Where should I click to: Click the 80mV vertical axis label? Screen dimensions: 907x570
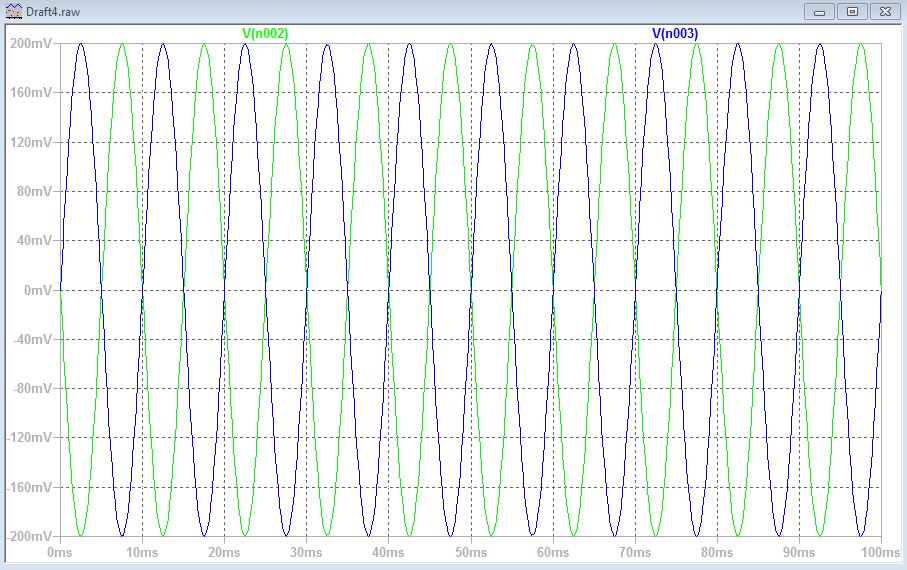(x=35, y=192)
